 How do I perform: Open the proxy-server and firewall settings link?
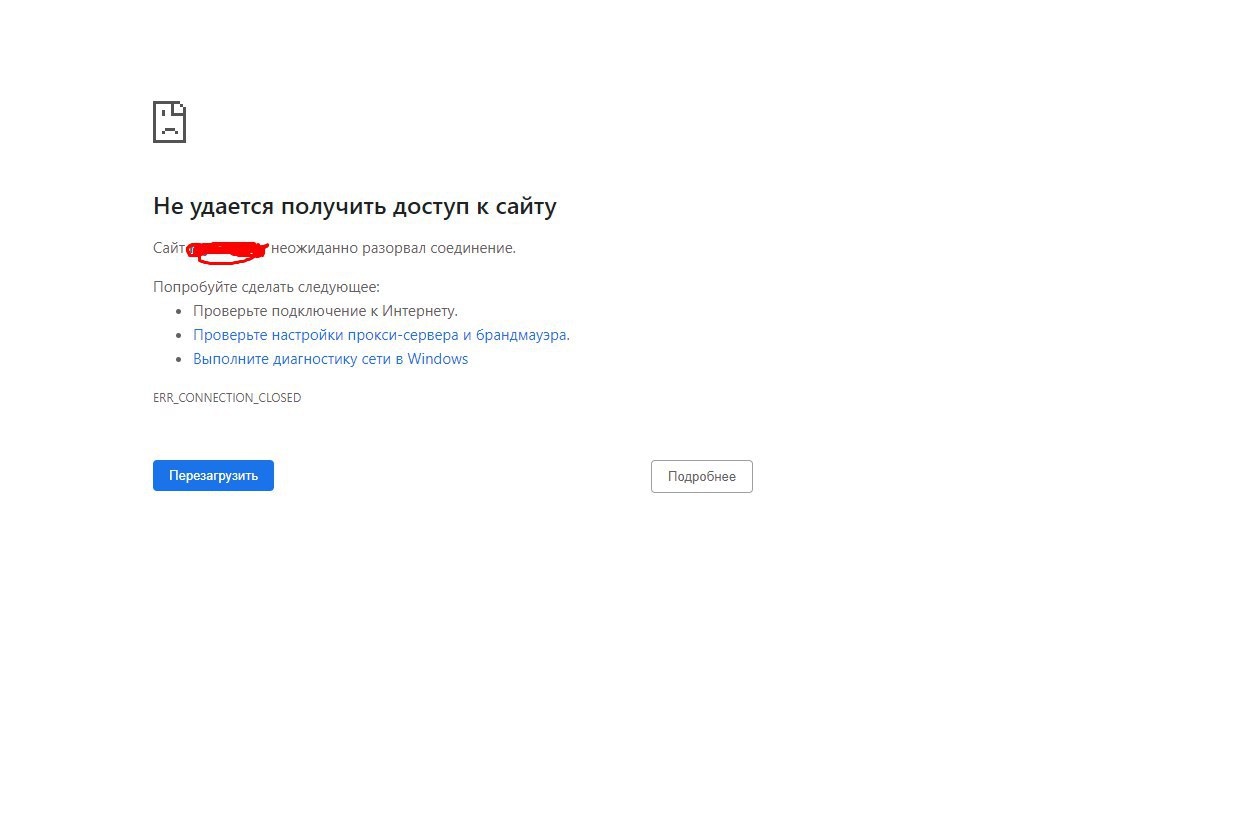click(x=380, y=335)
